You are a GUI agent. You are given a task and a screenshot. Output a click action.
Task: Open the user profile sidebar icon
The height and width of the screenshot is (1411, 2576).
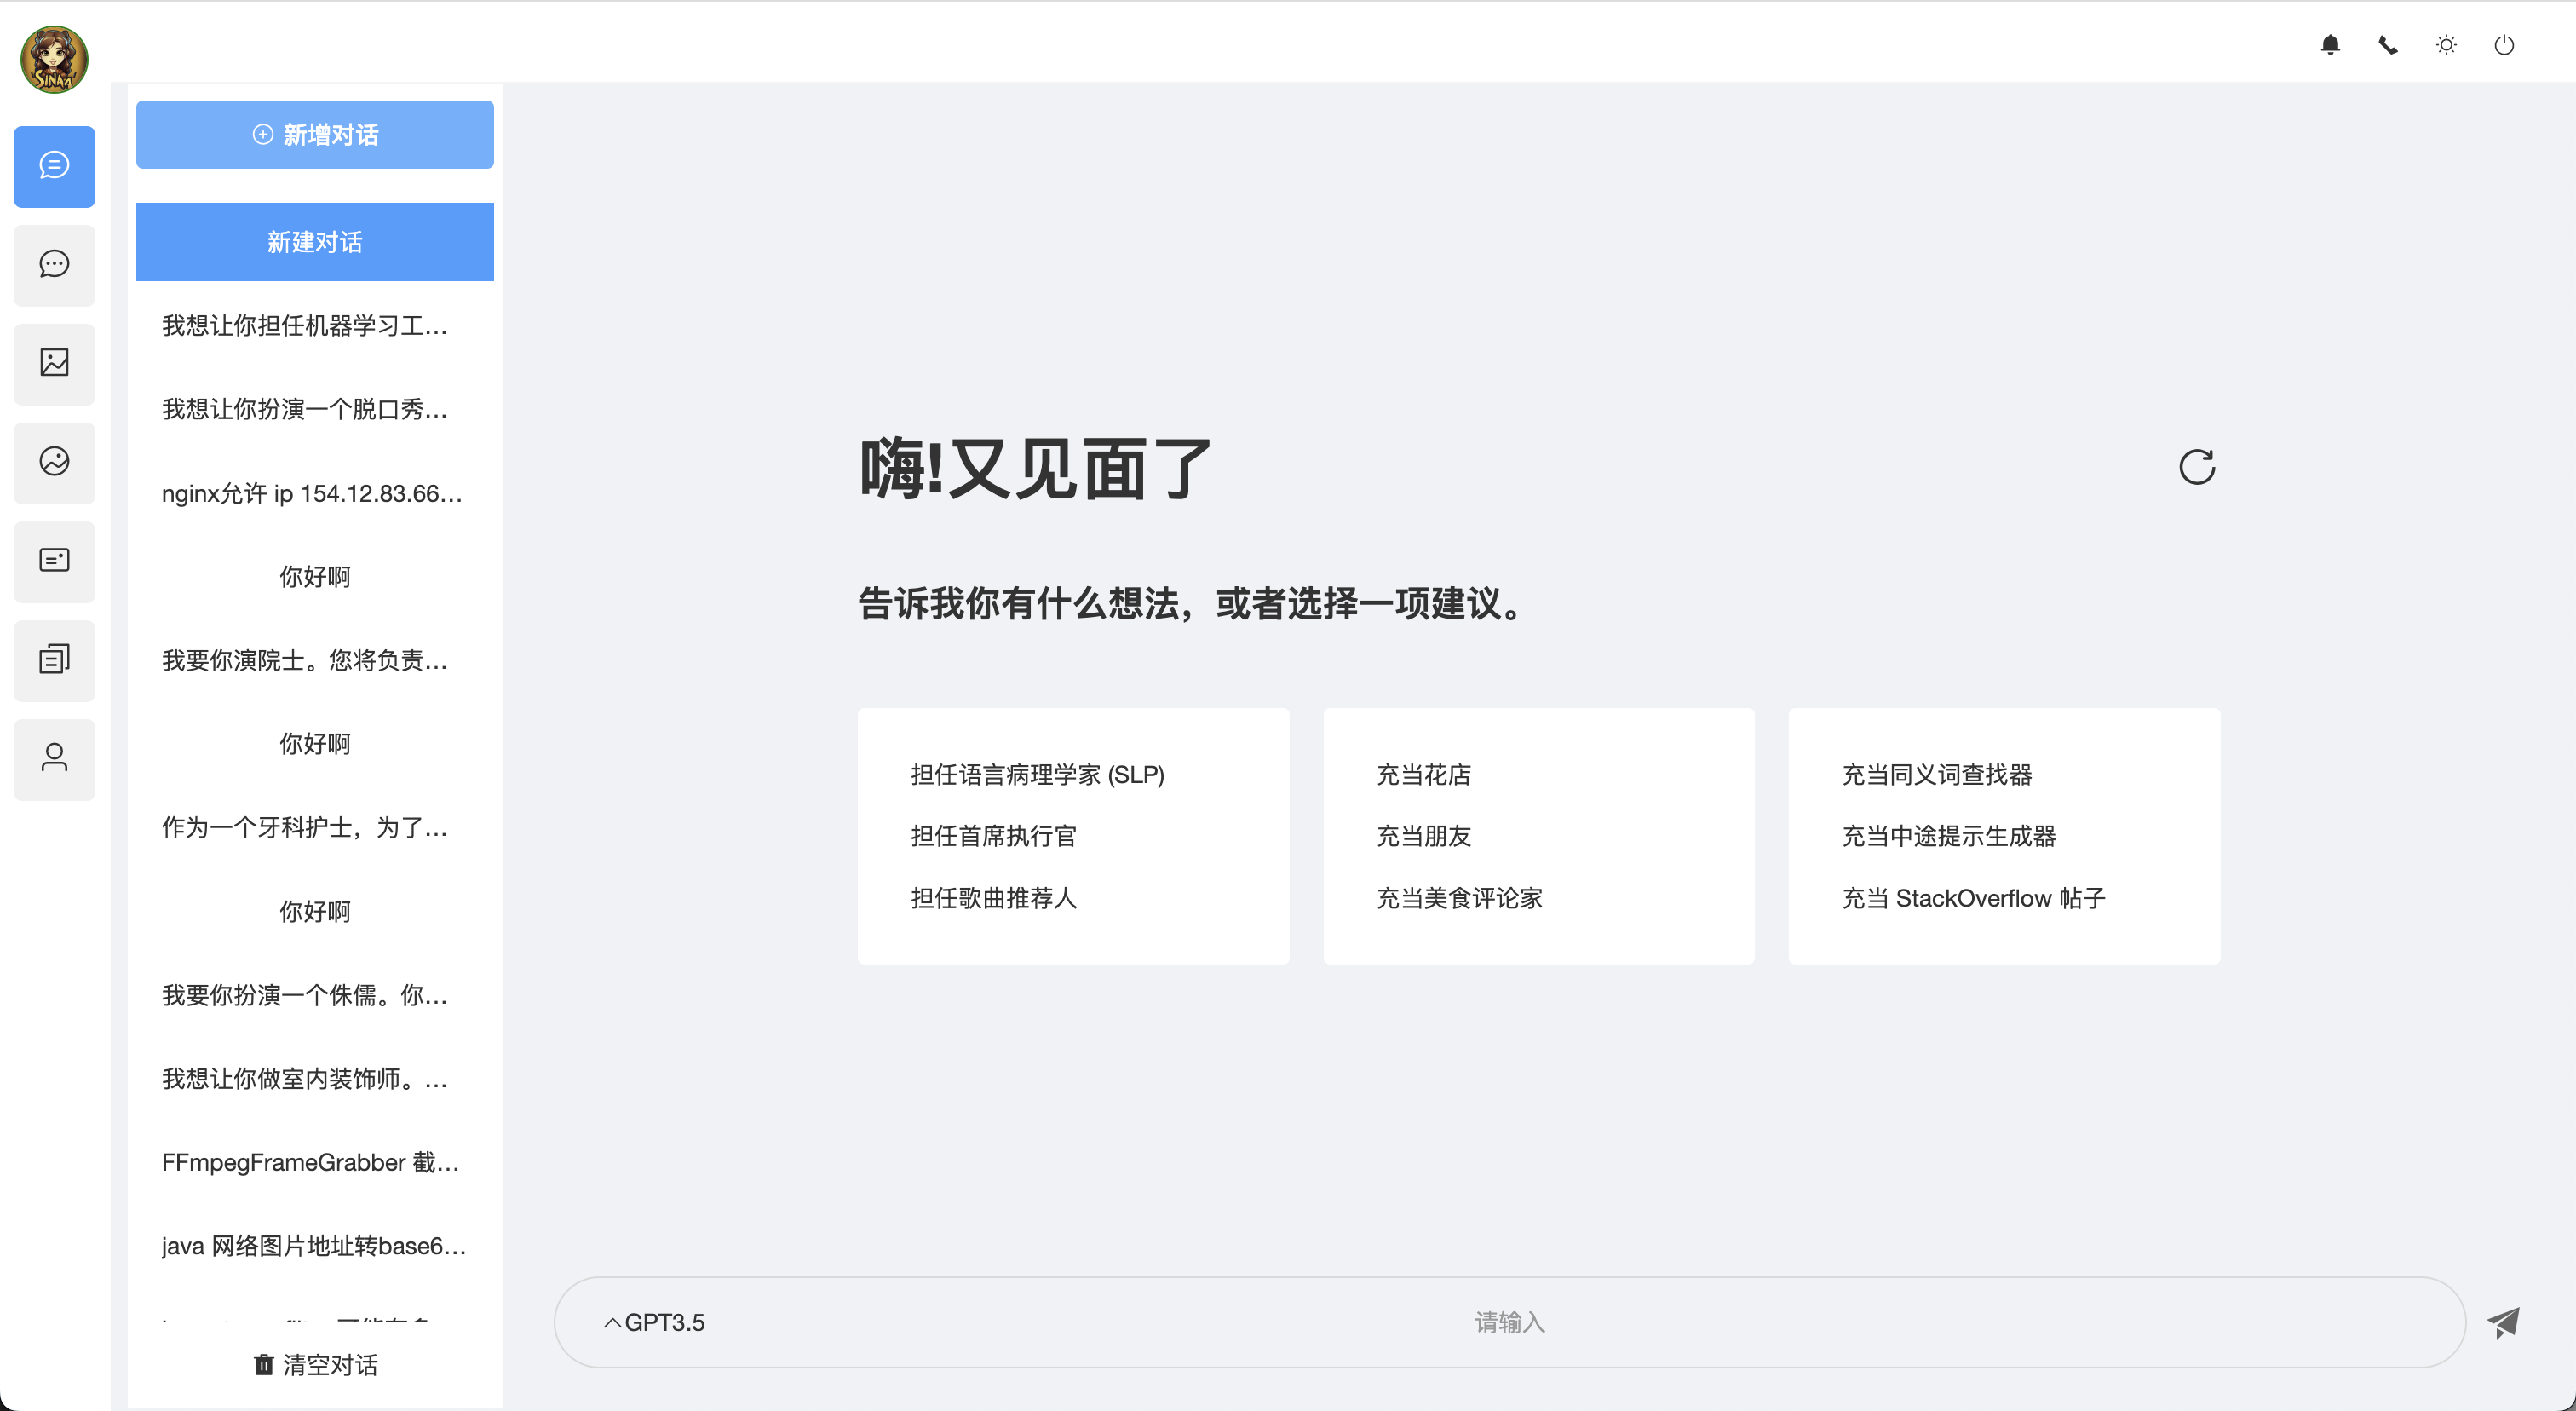tap(54, 759)
